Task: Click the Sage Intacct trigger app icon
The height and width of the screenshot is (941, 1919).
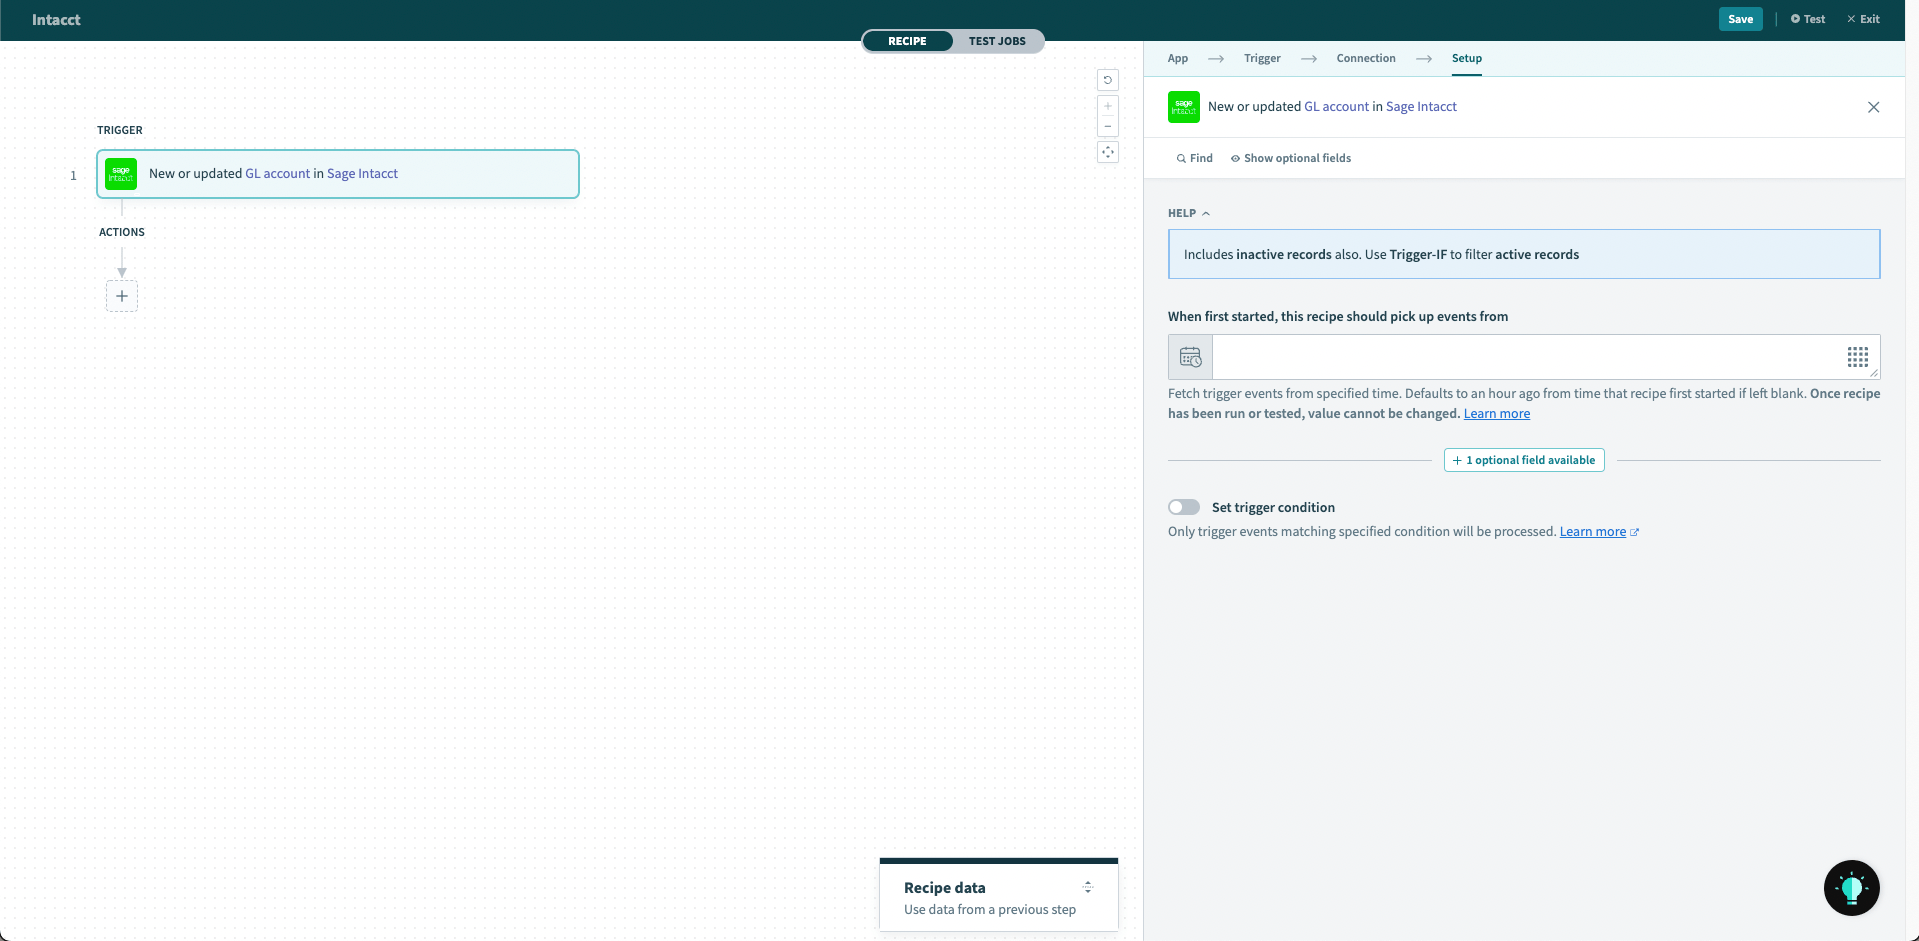Action: tap(121, 173)
